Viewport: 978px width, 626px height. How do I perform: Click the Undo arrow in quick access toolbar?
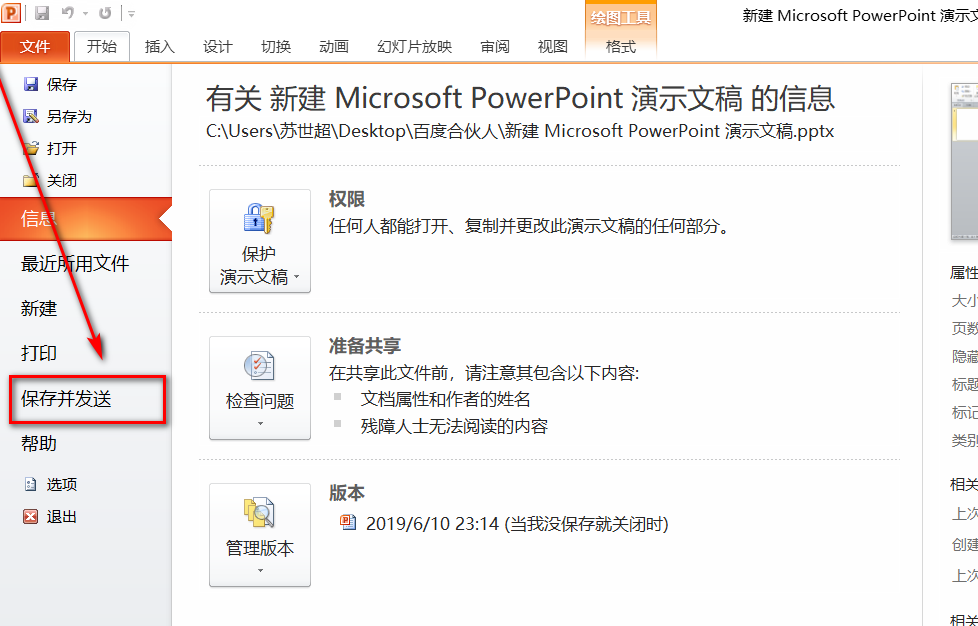68,12
